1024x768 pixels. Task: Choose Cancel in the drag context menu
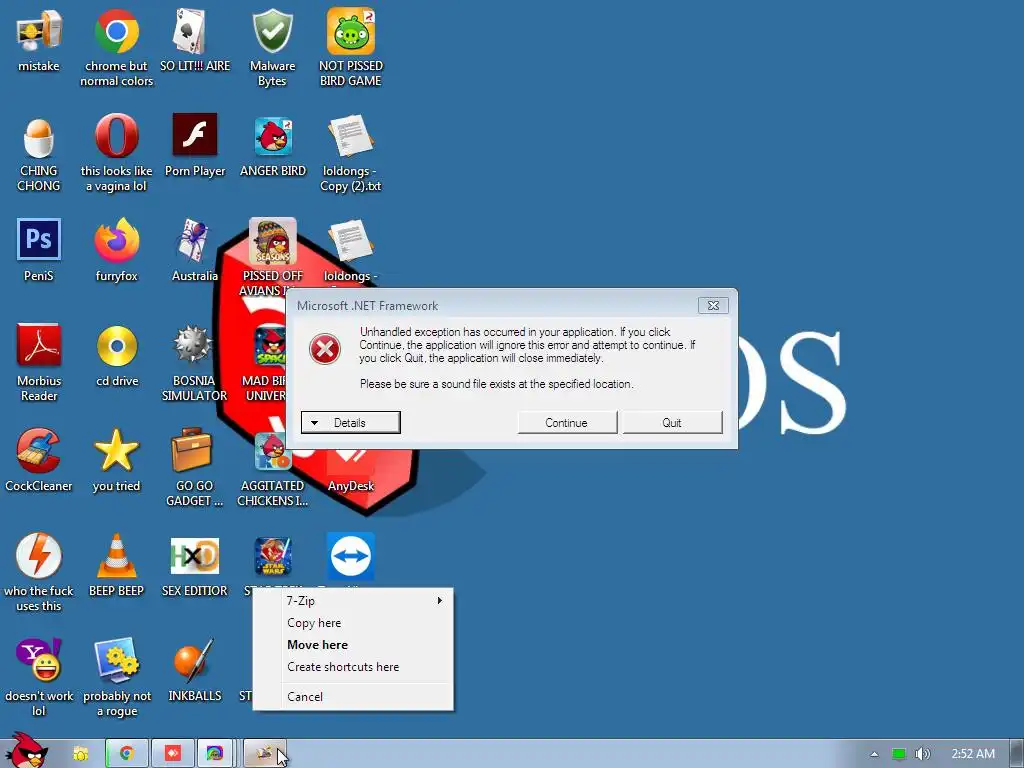click(353, 697)
